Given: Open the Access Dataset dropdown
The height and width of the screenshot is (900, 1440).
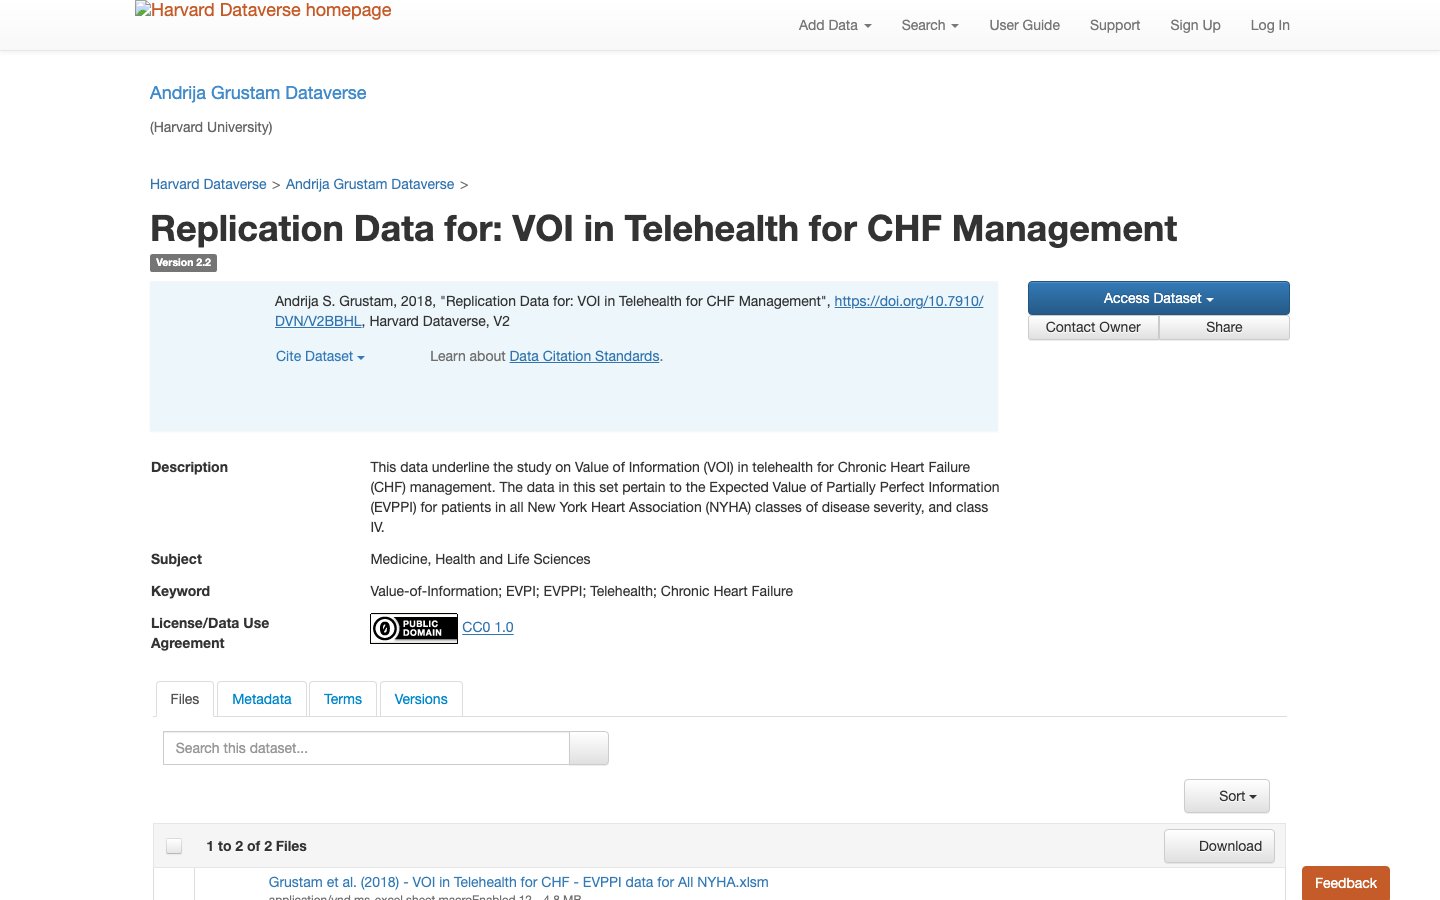Looking at the screenshot, I should (1158, 298).
